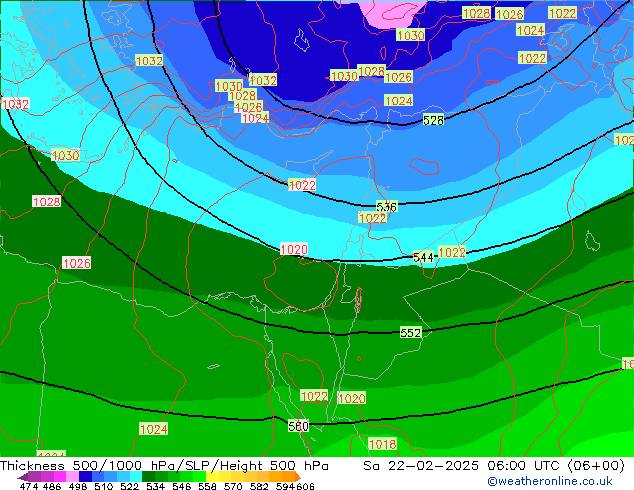
Task: Select the 544 height contour label
Action: coord(423,257)
